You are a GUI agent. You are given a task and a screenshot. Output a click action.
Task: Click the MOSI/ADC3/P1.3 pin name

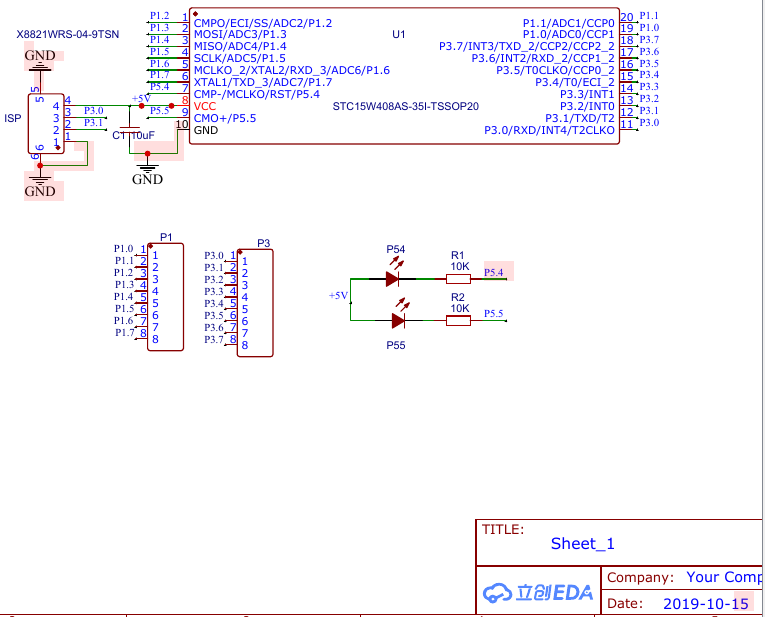point(240,34)
